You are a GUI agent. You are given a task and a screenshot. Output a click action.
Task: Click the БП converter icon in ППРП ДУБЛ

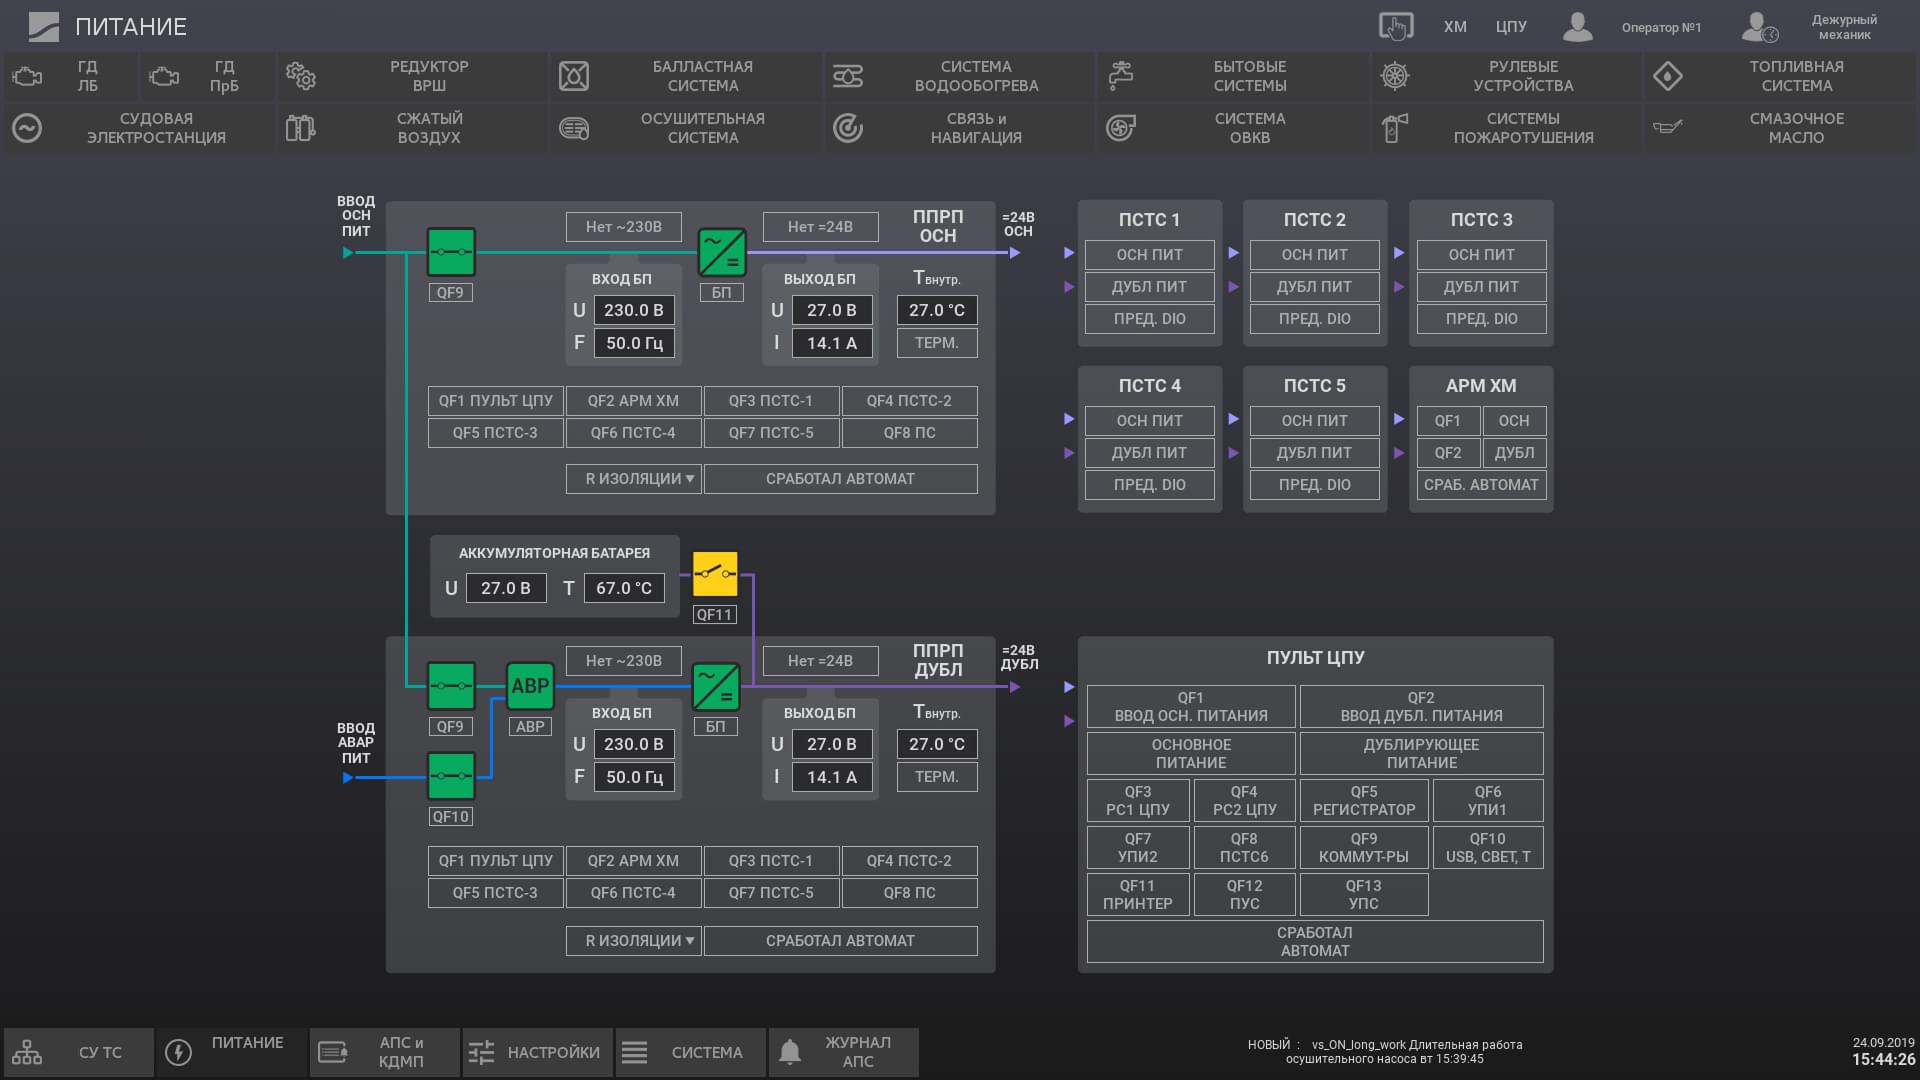tap(715, 686)
